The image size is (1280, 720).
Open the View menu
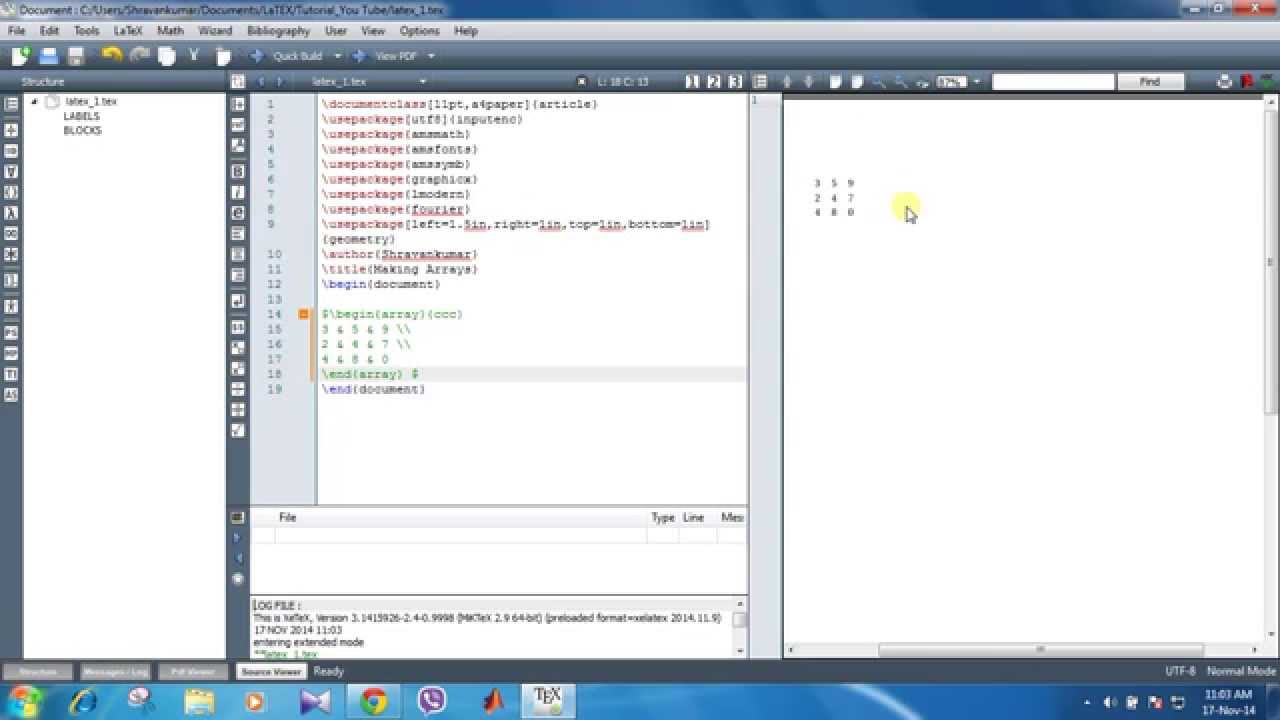(x=373, y=31)
